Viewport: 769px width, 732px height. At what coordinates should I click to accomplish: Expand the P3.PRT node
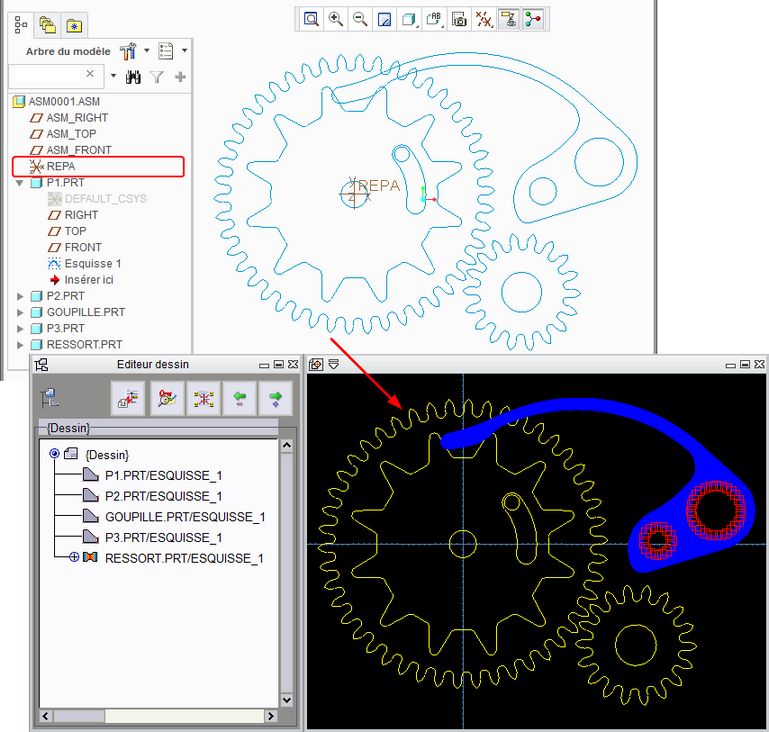[x=20, y=328]
